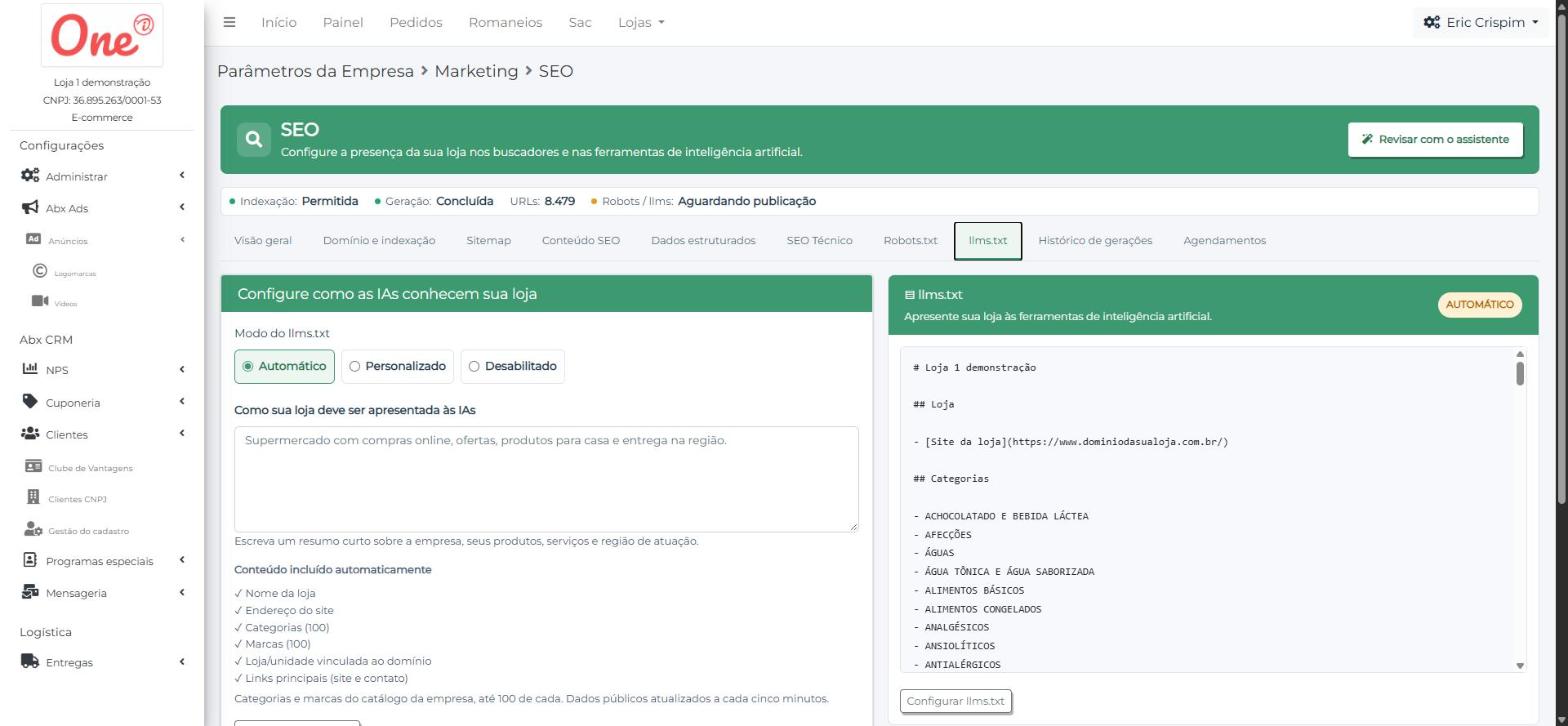
Task: Click the Clientes CNPJ building icon
Action: [x=33, y=497]
